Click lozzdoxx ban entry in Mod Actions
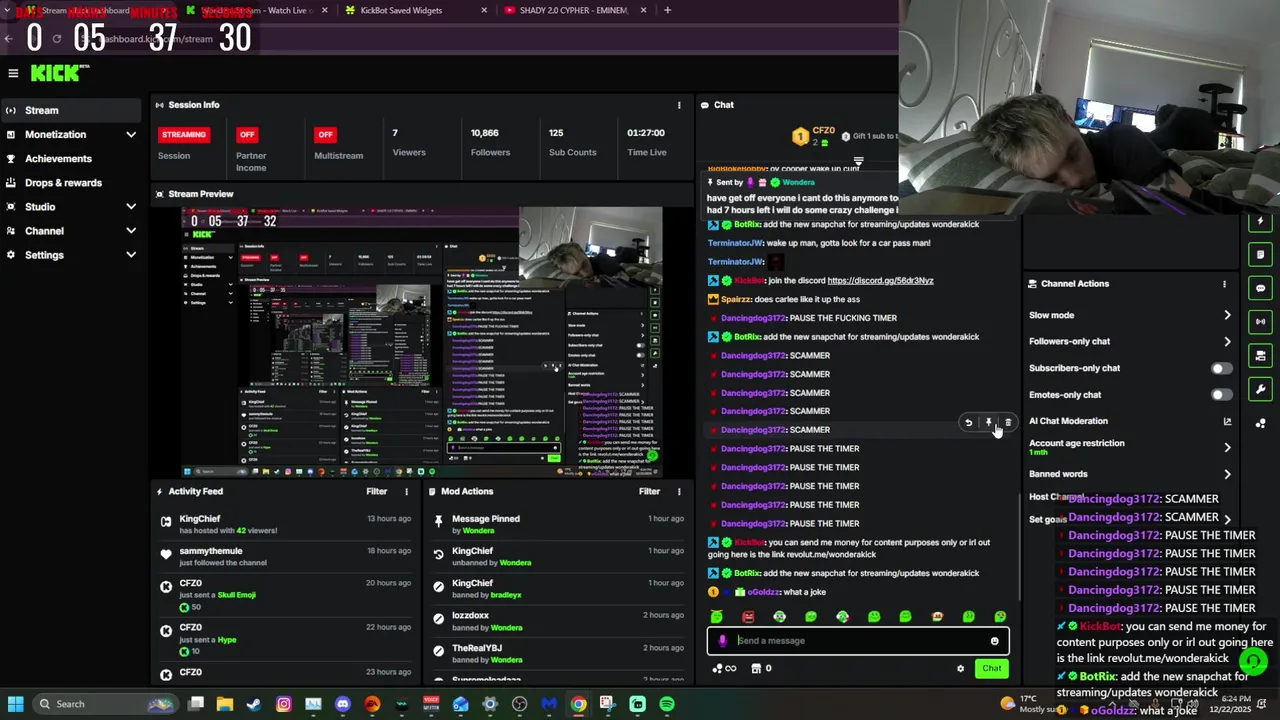 tap(557, 621)
